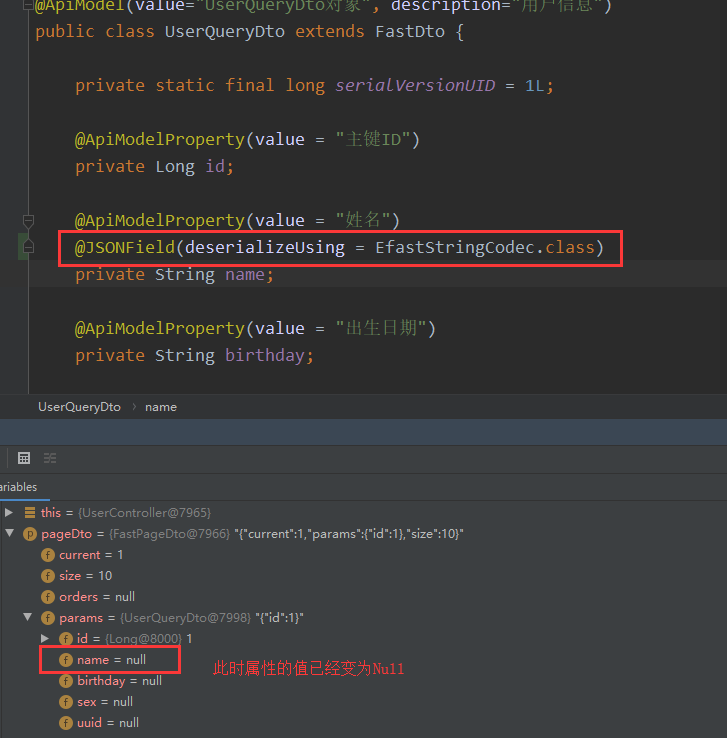Click the serialVersionUID field name

coord(415,85)
